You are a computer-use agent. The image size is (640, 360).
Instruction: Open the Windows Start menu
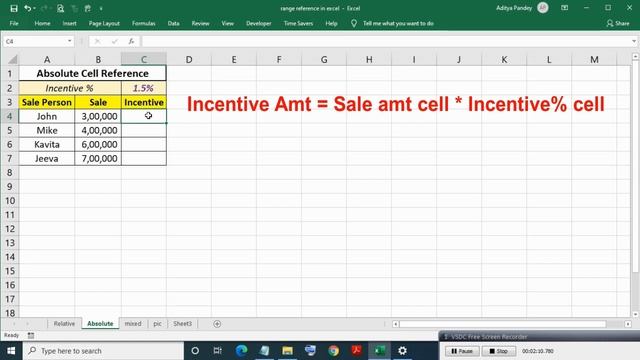(x=11, y=351)
